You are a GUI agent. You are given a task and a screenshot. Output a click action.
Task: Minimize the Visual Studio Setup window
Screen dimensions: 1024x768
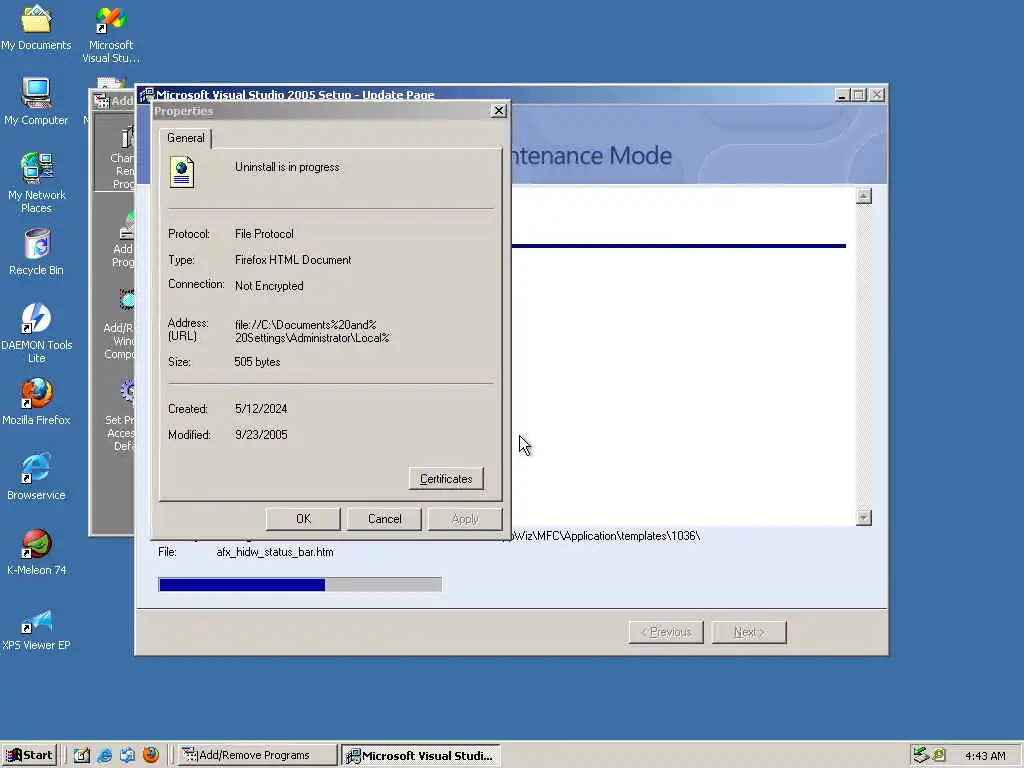(842, 95)
